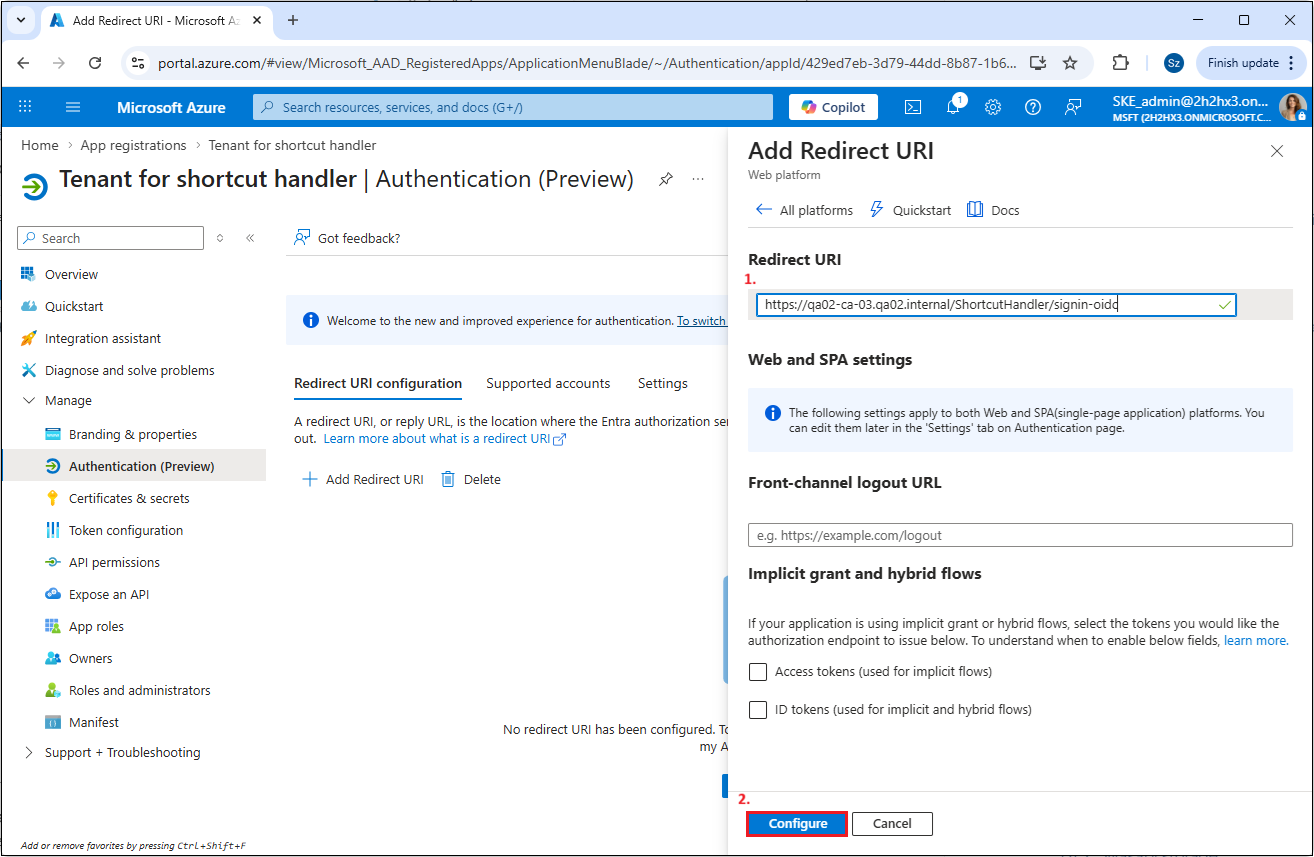The width and height of the screenshot is (1314, 857).
Task: Enable Access tokens checkbox
Action: click(758, 672)
